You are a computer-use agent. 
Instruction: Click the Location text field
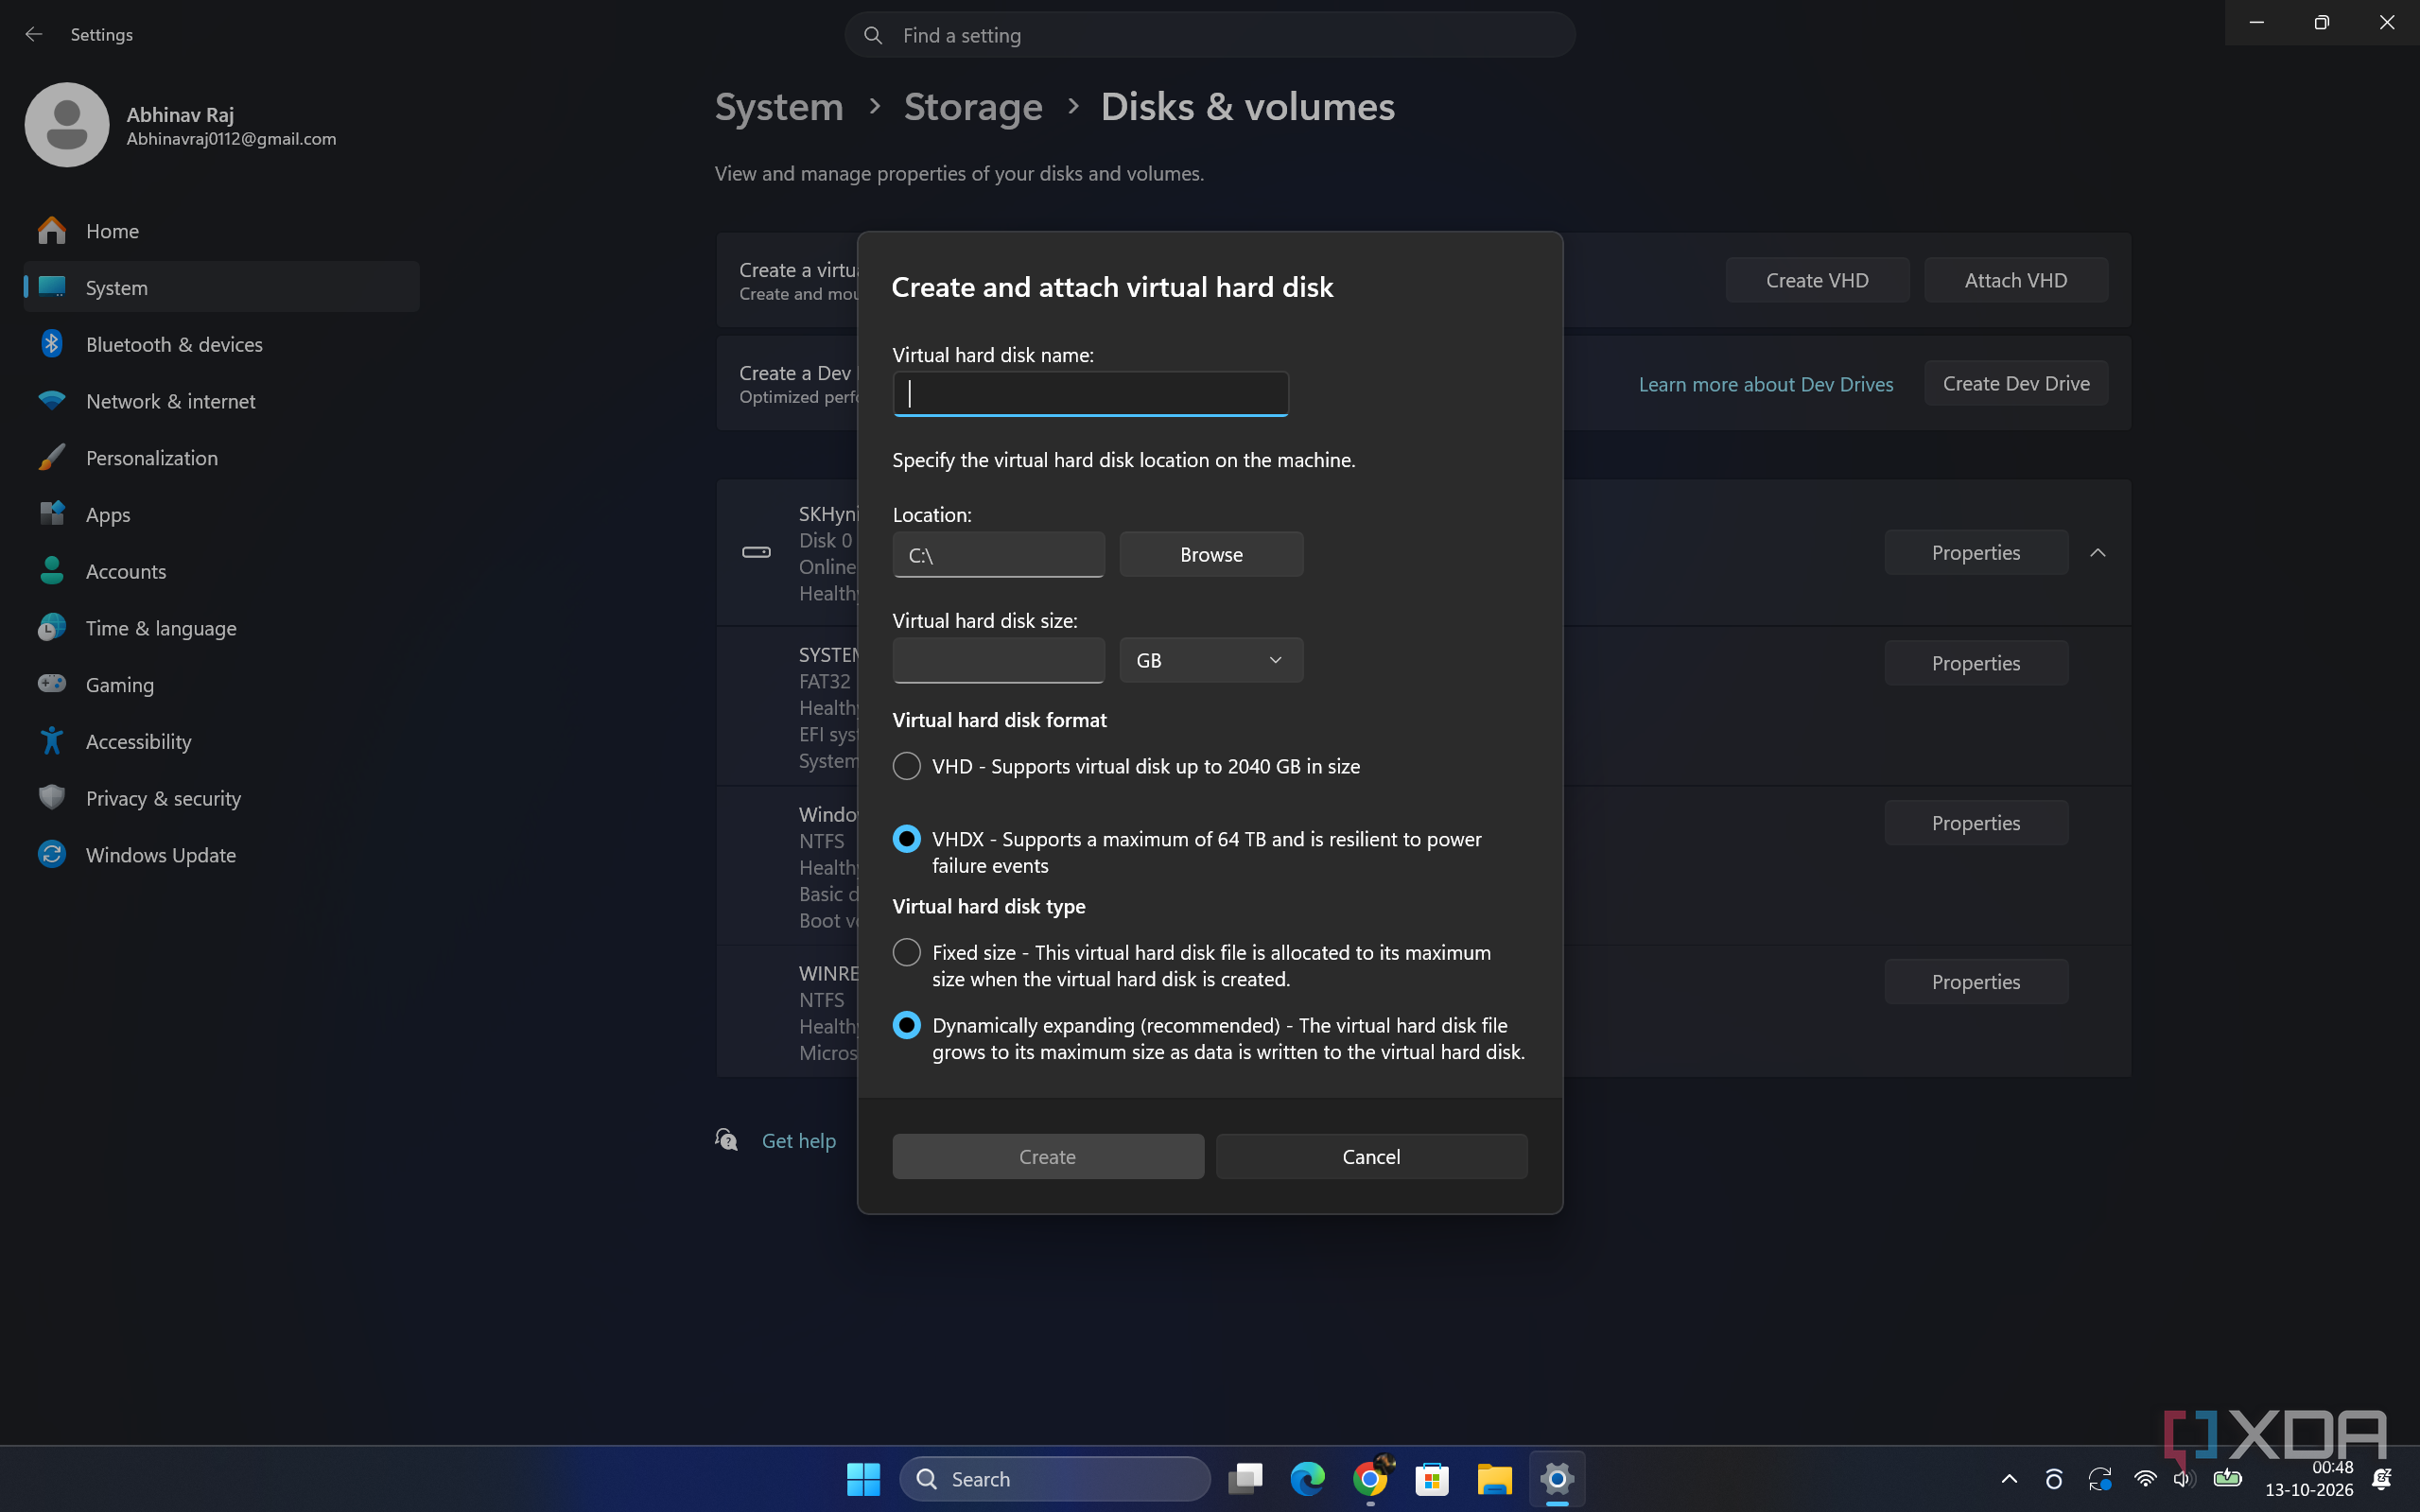[x=998, y=555]
